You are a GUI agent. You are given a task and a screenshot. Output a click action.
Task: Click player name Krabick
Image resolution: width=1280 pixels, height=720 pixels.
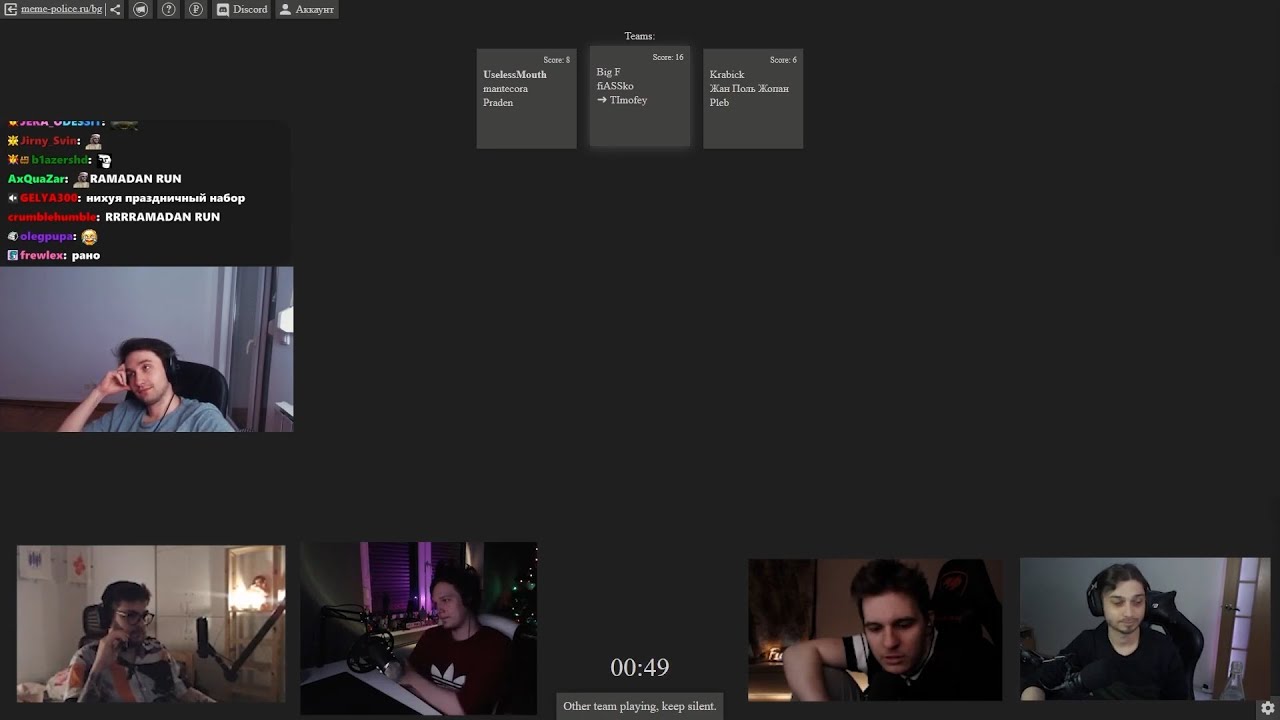pyautogui.click(x=727, y=75)
